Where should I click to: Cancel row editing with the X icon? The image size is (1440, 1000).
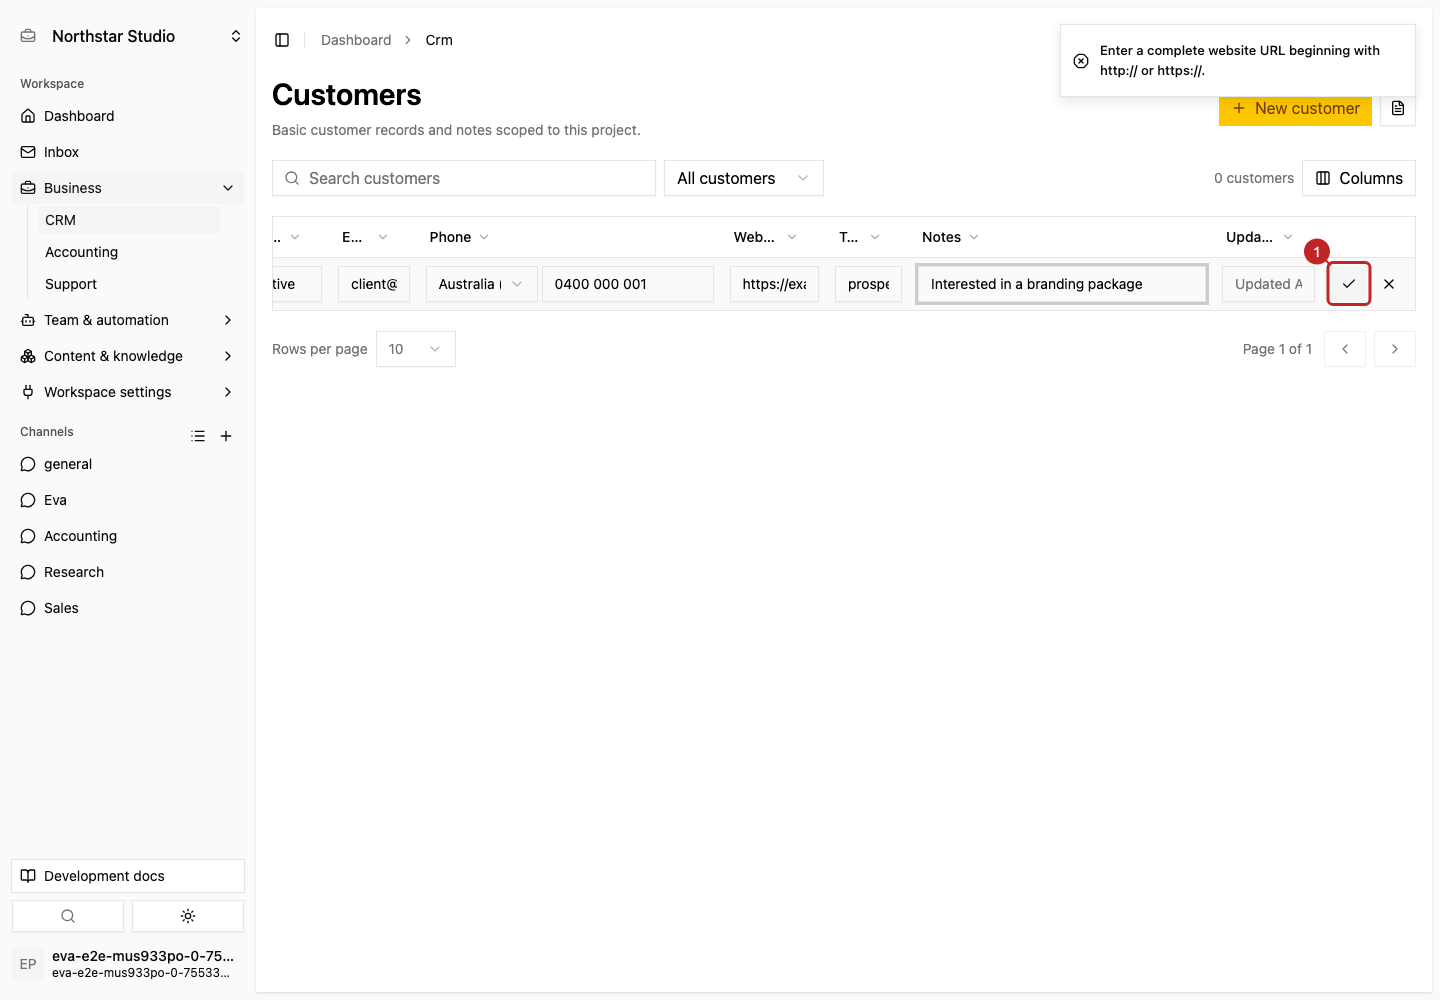click(x=1389, y=284)
